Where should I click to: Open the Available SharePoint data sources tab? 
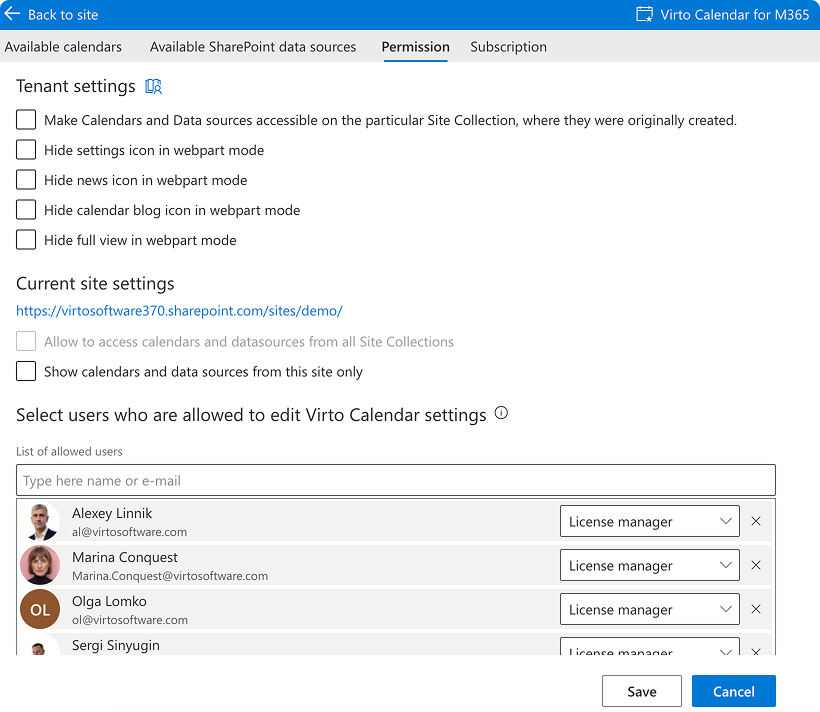(253, 47)
